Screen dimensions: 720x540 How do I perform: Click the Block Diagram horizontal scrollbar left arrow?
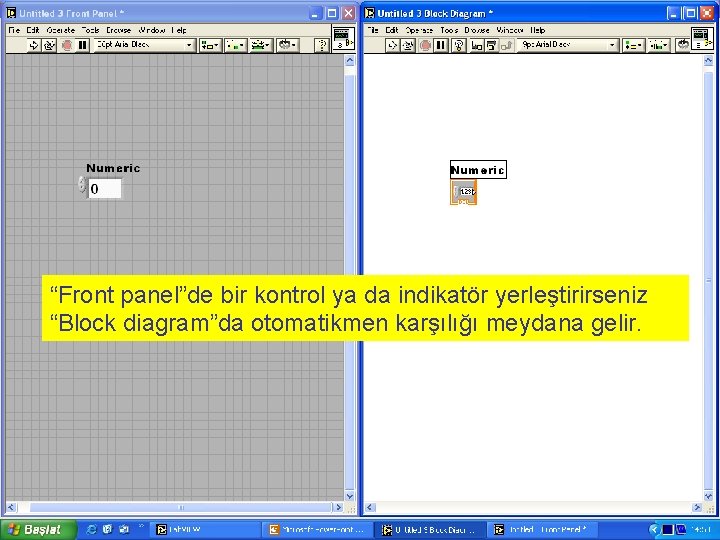coord(370,507)
